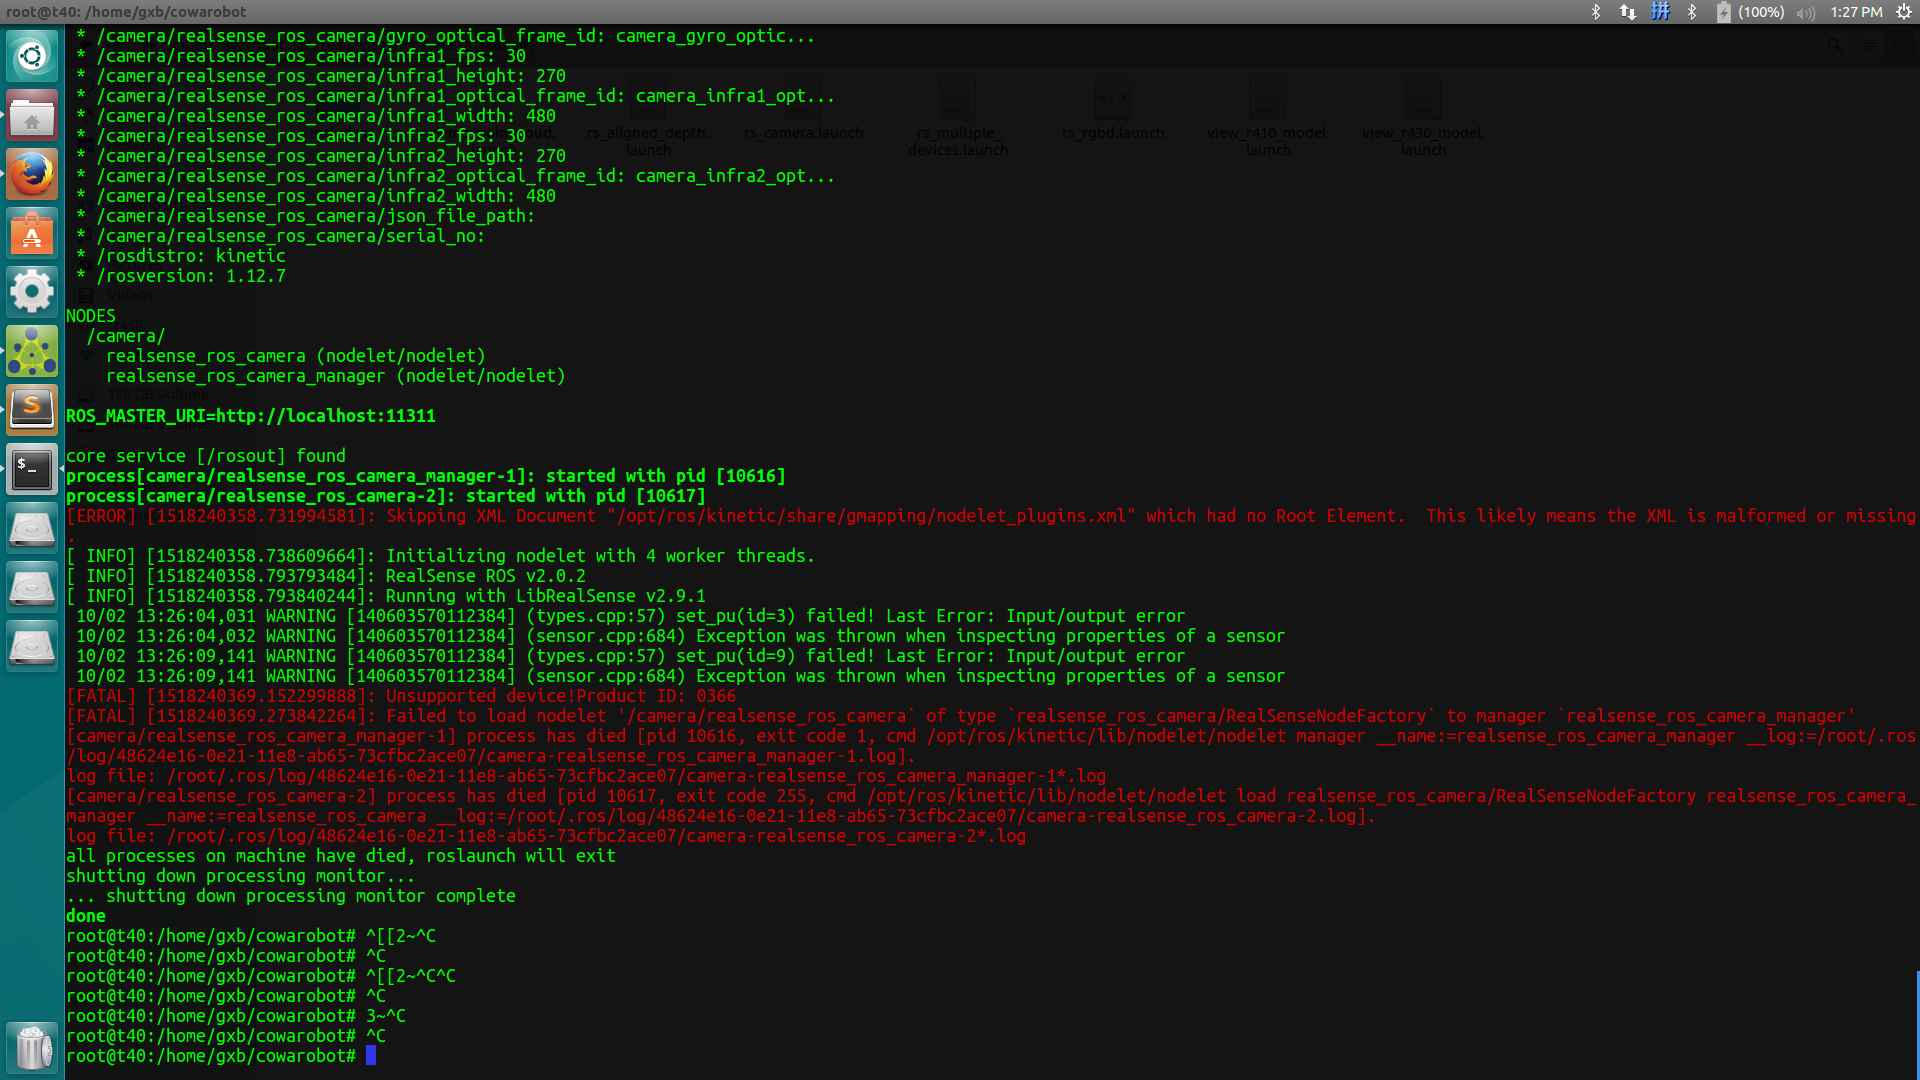The width and height of the screenshot is (1920, 1080).
Task: Click the 'Running with LibRealSense v2.9.1' line
Action: pos(386,596)
